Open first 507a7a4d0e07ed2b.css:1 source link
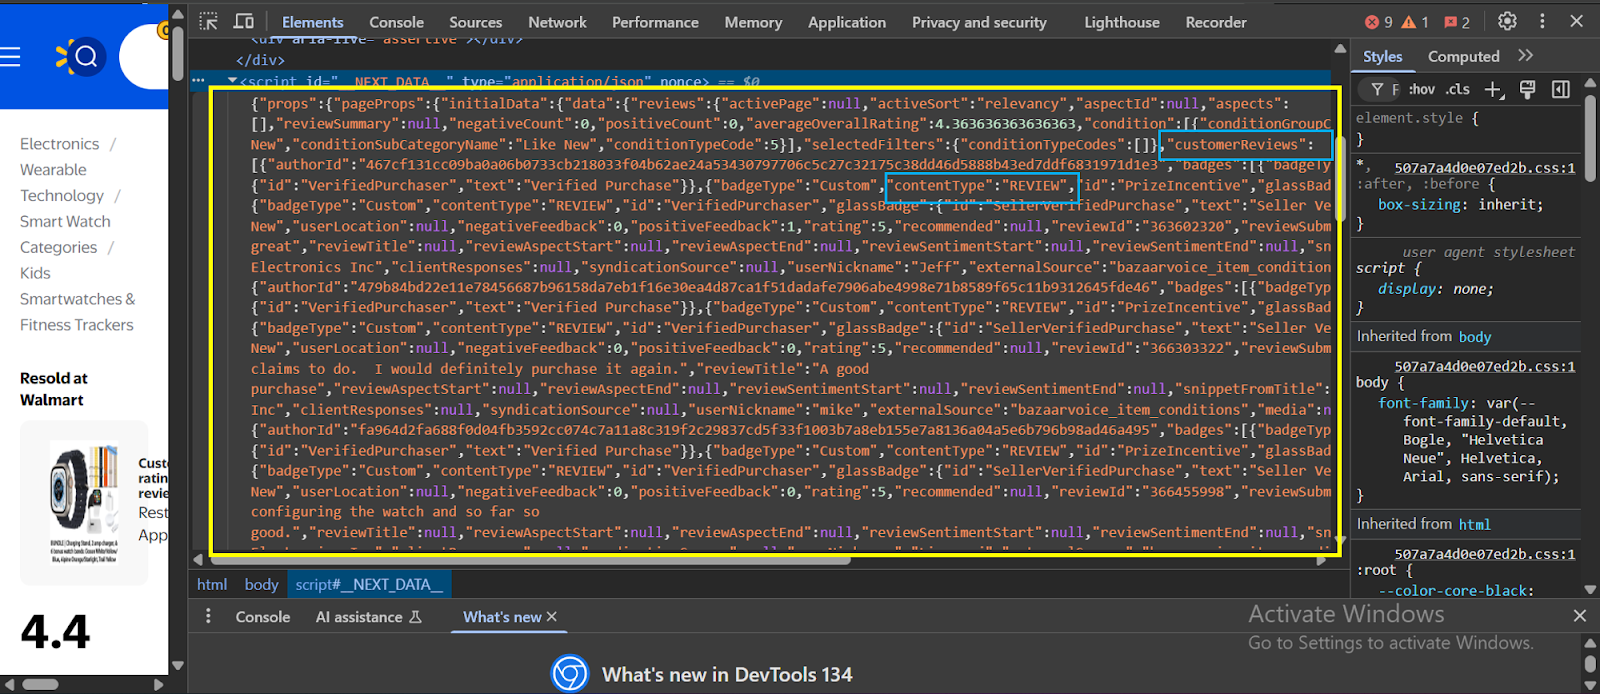Screen dimensions: 1600x694 (x=1484, y=168)
